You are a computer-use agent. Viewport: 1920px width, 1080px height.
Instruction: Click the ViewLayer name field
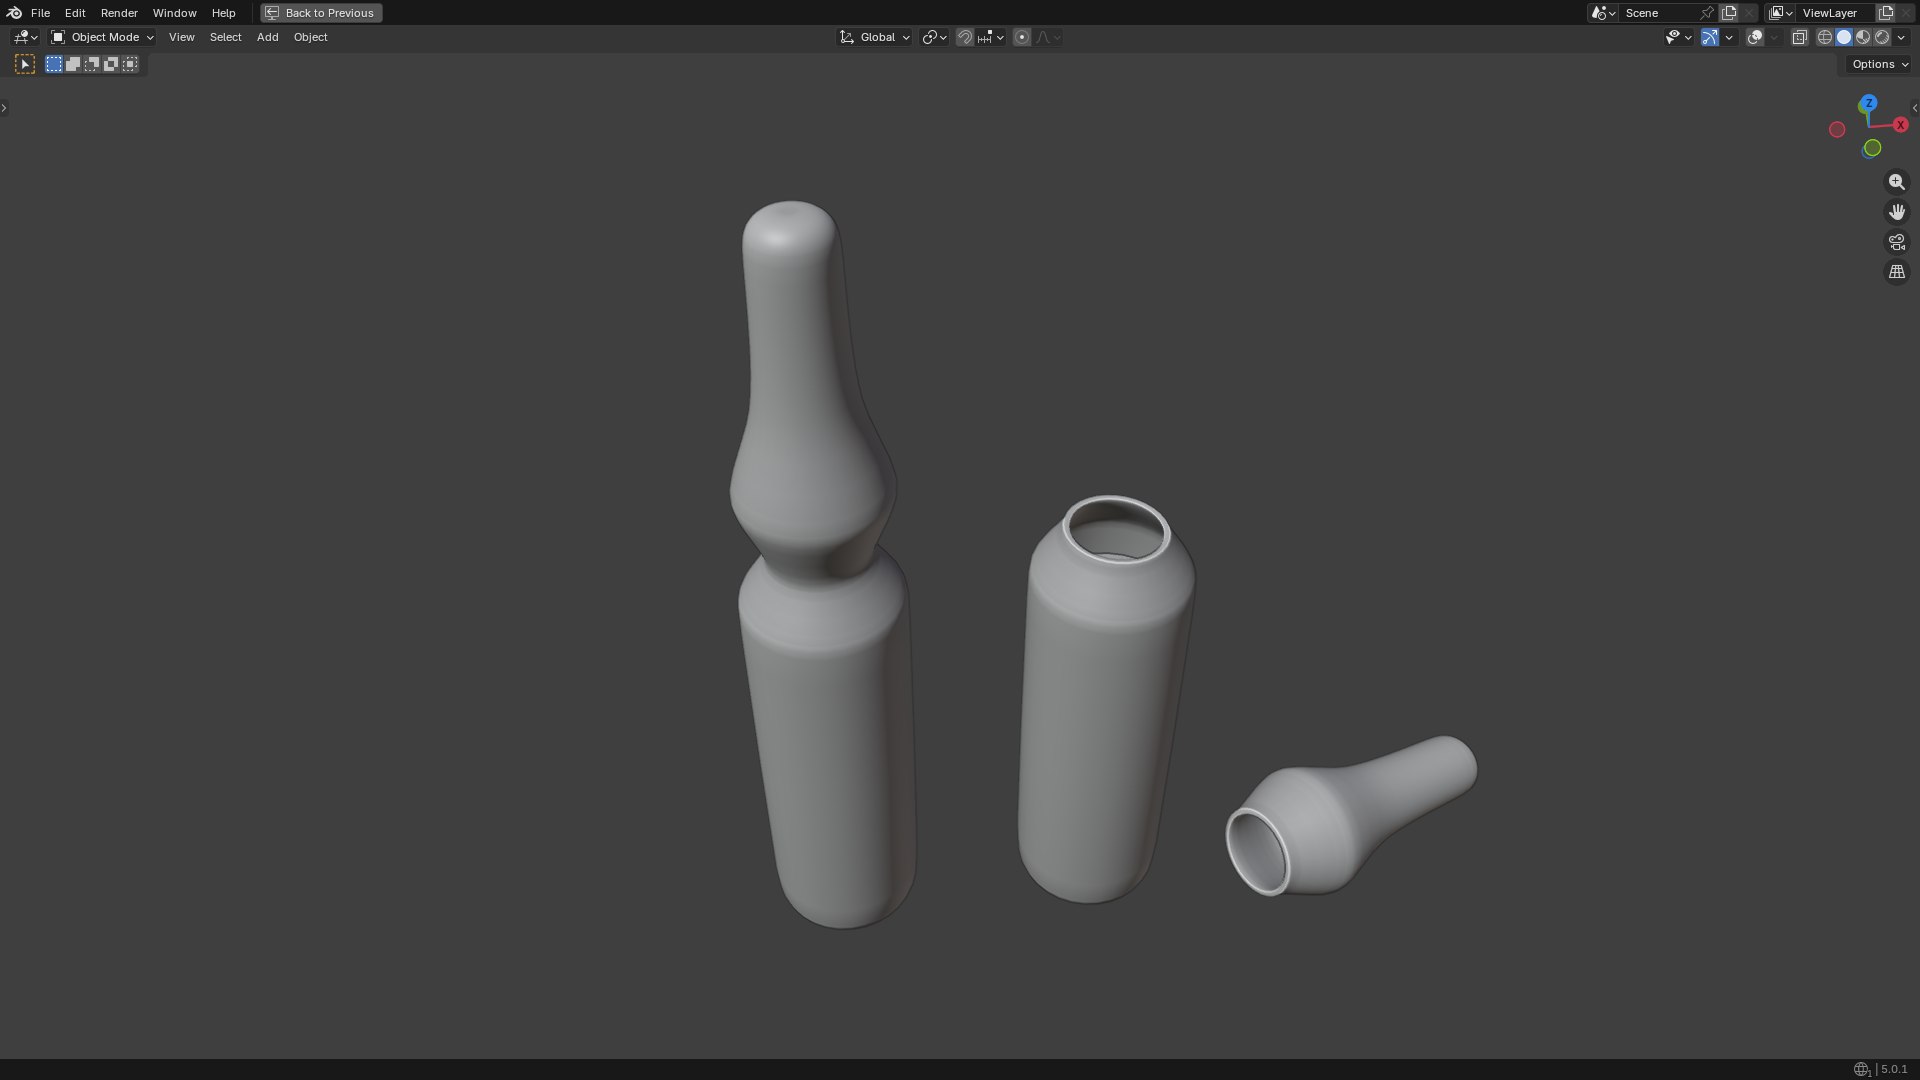tap(1835, 13)
